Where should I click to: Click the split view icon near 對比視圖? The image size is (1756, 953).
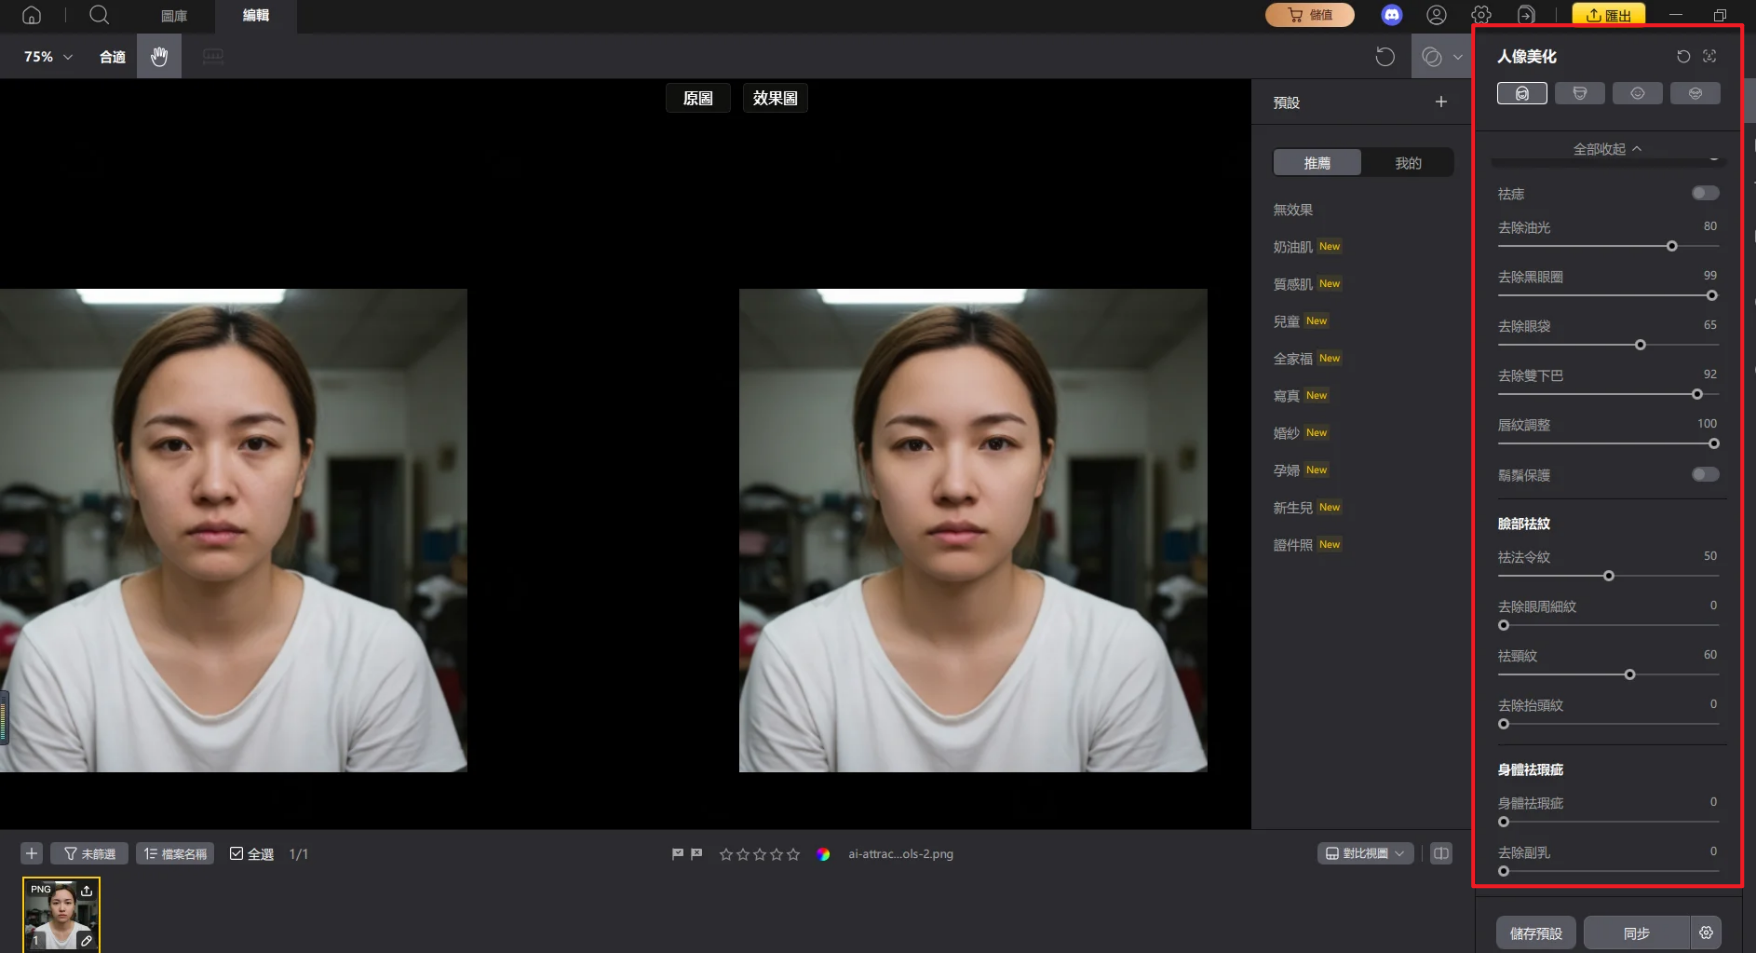tap(1441, 853)
